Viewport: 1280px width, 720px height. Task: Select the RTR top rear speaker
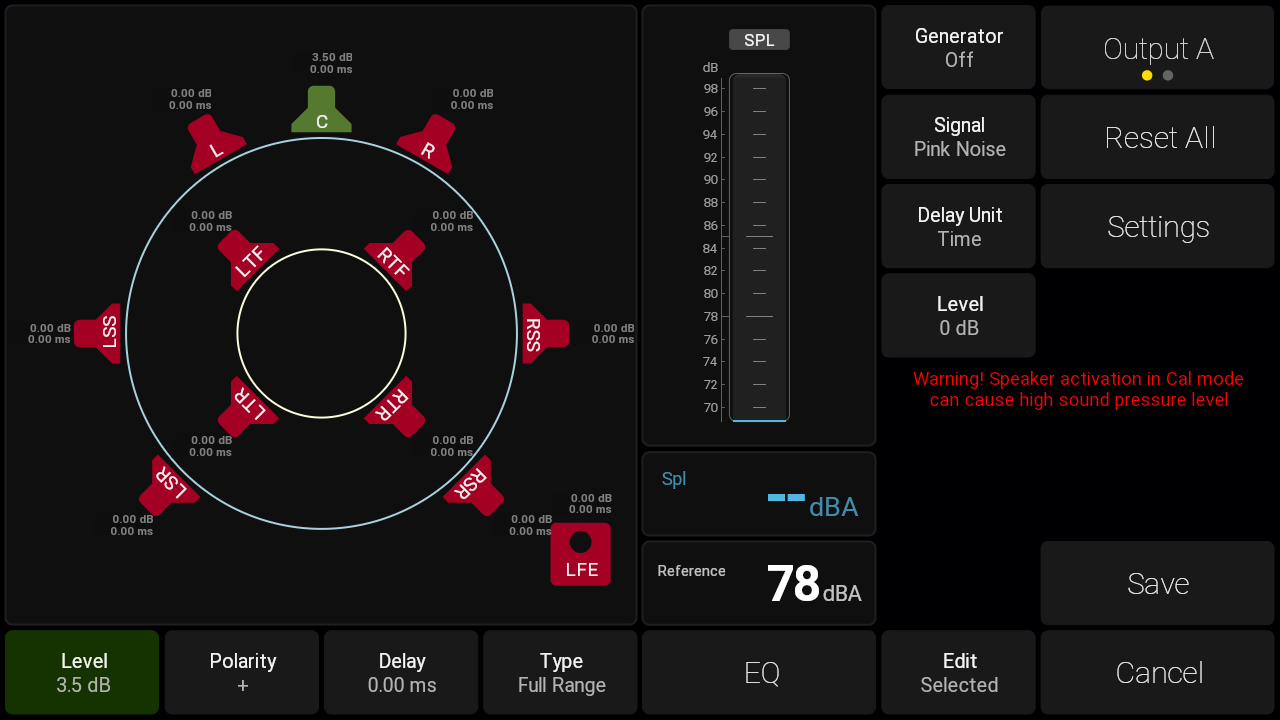click(395, 405)
